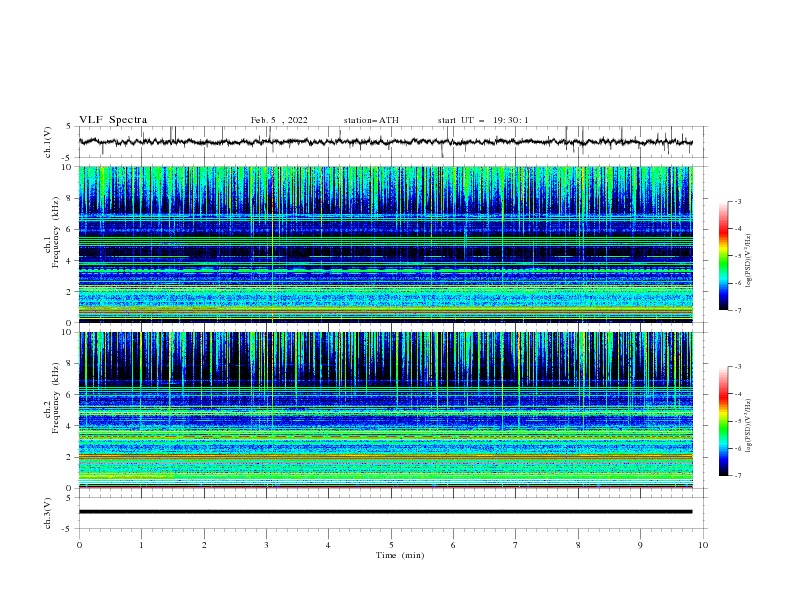Click inside the ch.2 spectrogram panel
792x612 pixels.
(x=385, y=410)
